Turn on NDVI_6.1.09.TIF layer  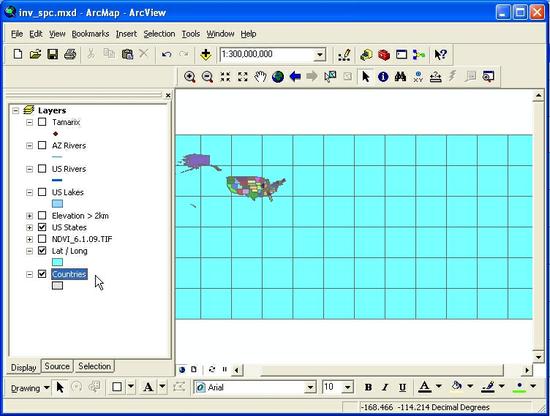point(42,239)
